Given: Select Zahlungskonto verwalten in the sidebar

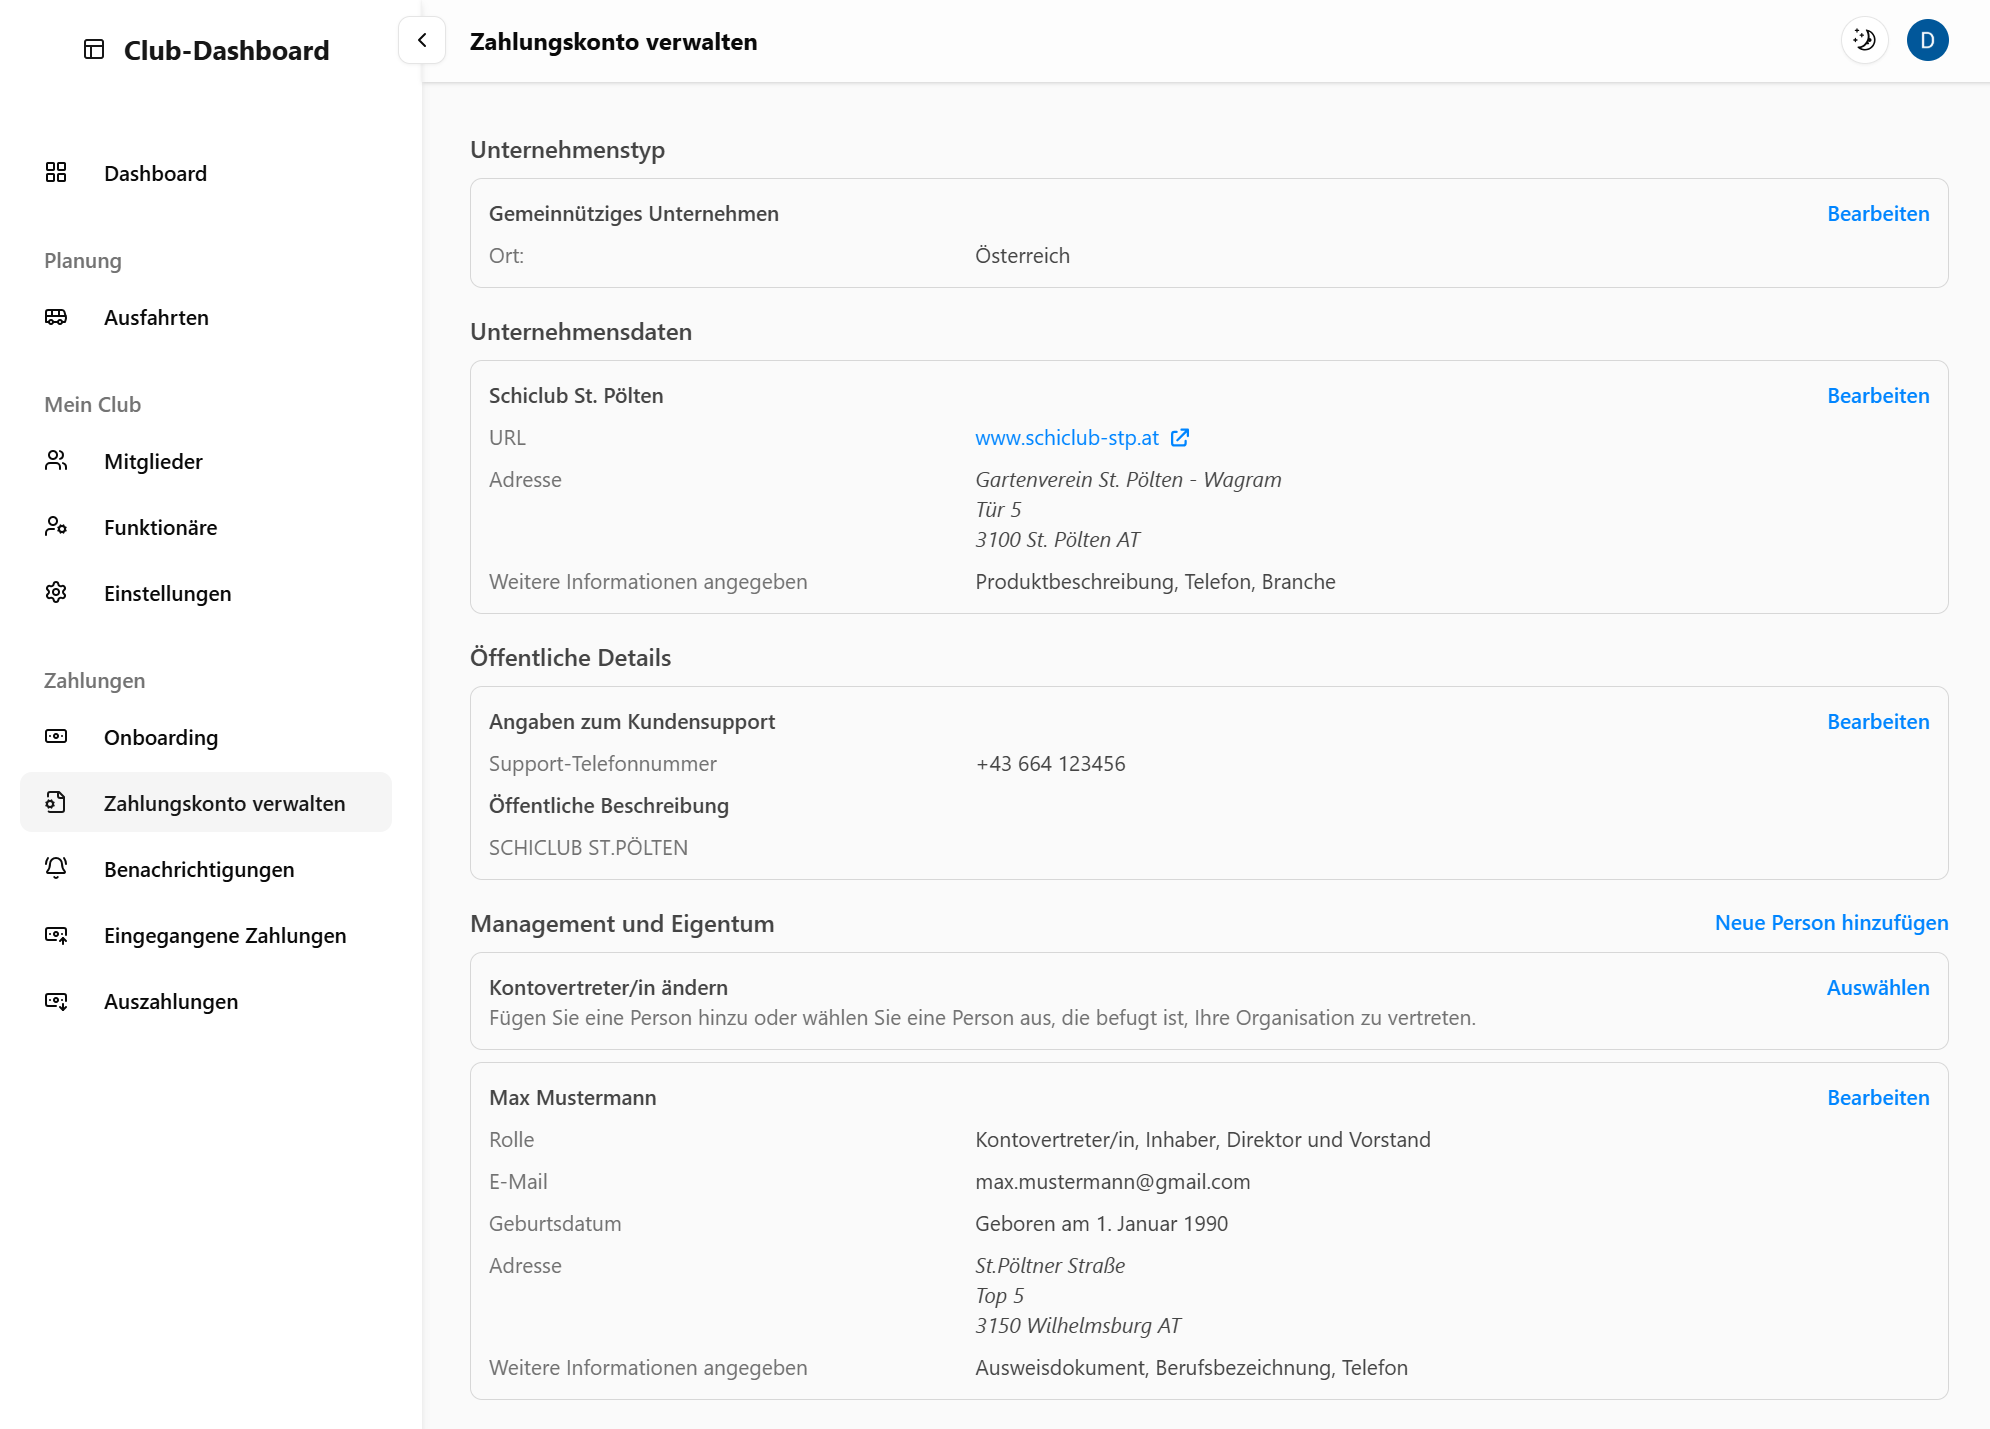Looking at the screenshot, I should pos(224,803).
